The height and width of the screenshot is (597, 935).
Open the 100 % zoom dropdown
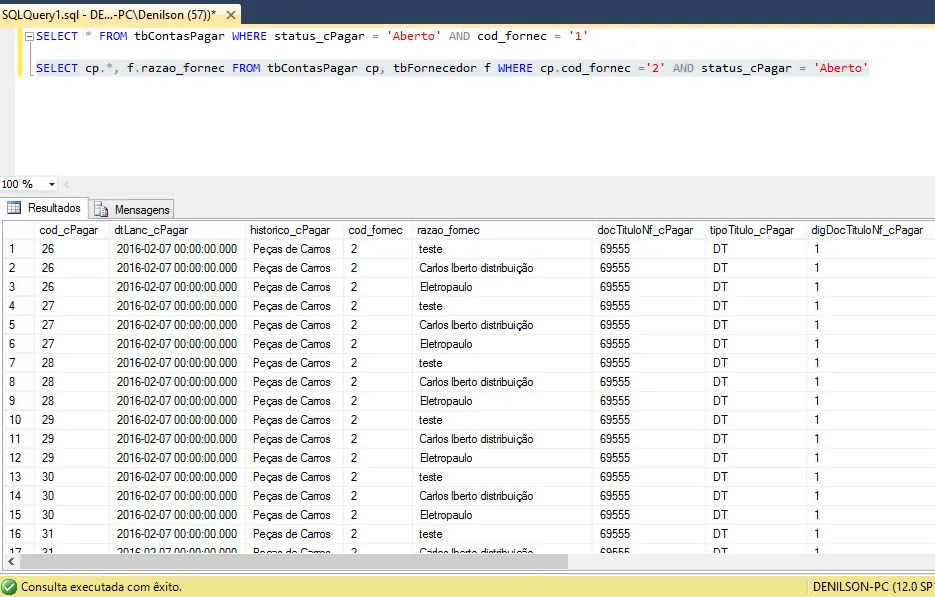click(52, 184)
